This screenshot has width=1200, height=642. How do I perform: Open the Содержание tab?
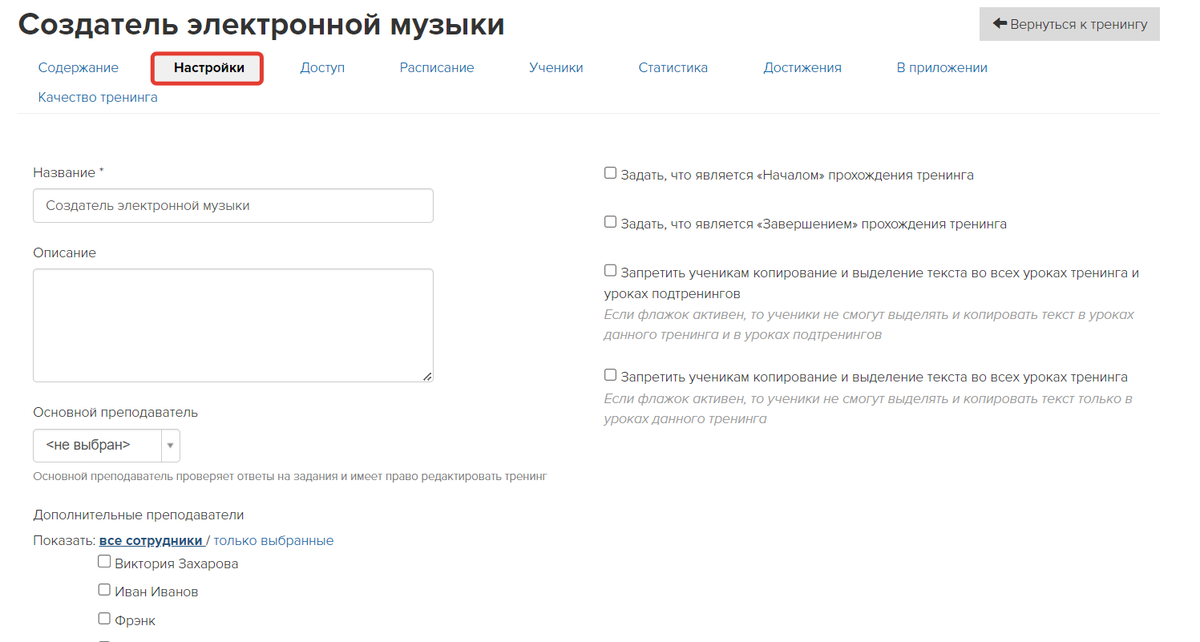tap(78, 68)
